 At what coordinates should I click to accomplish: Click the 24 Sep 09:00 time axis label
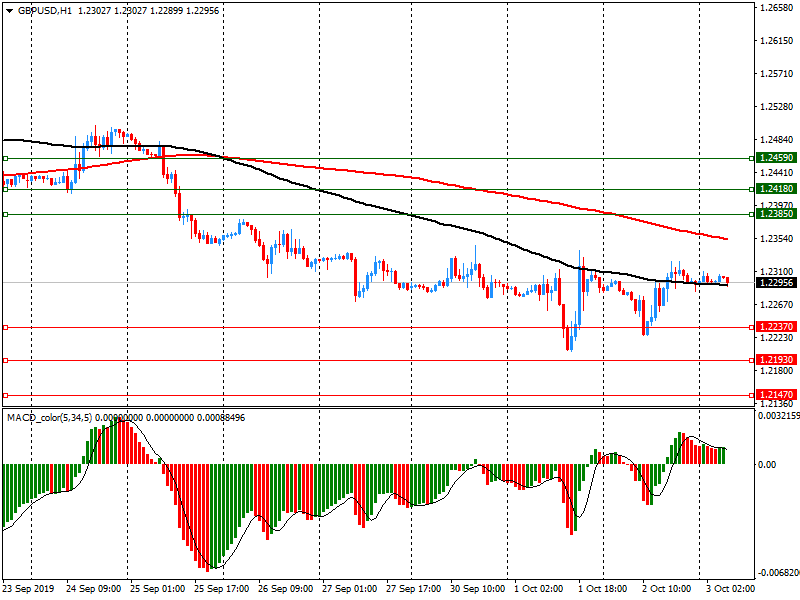[93, 589]
